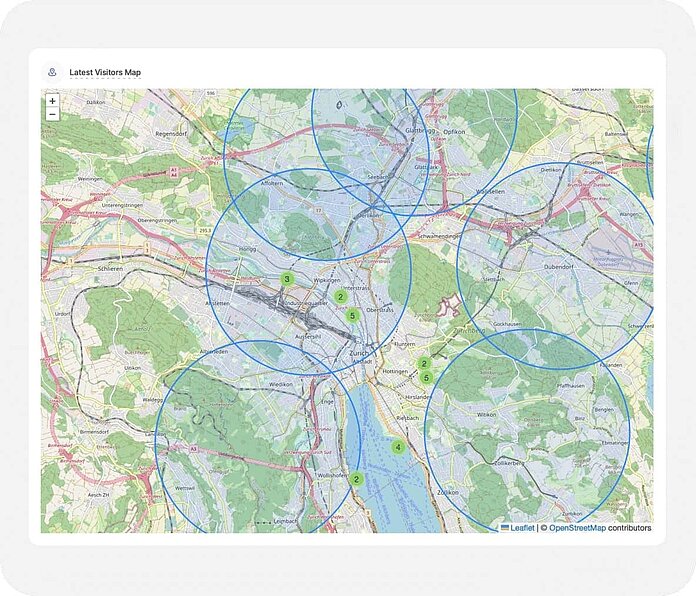Select cluster marker 5 near Oberstrass

pos(352,315)
